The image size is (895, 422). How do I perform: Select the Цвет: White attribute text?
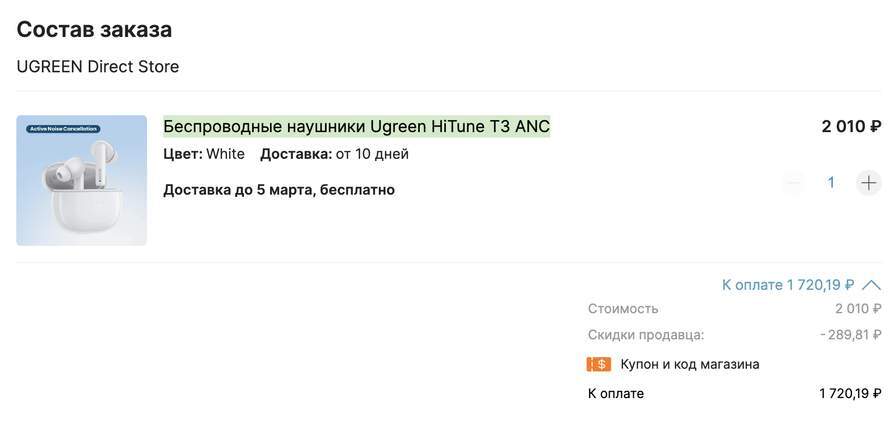(204, 154)
